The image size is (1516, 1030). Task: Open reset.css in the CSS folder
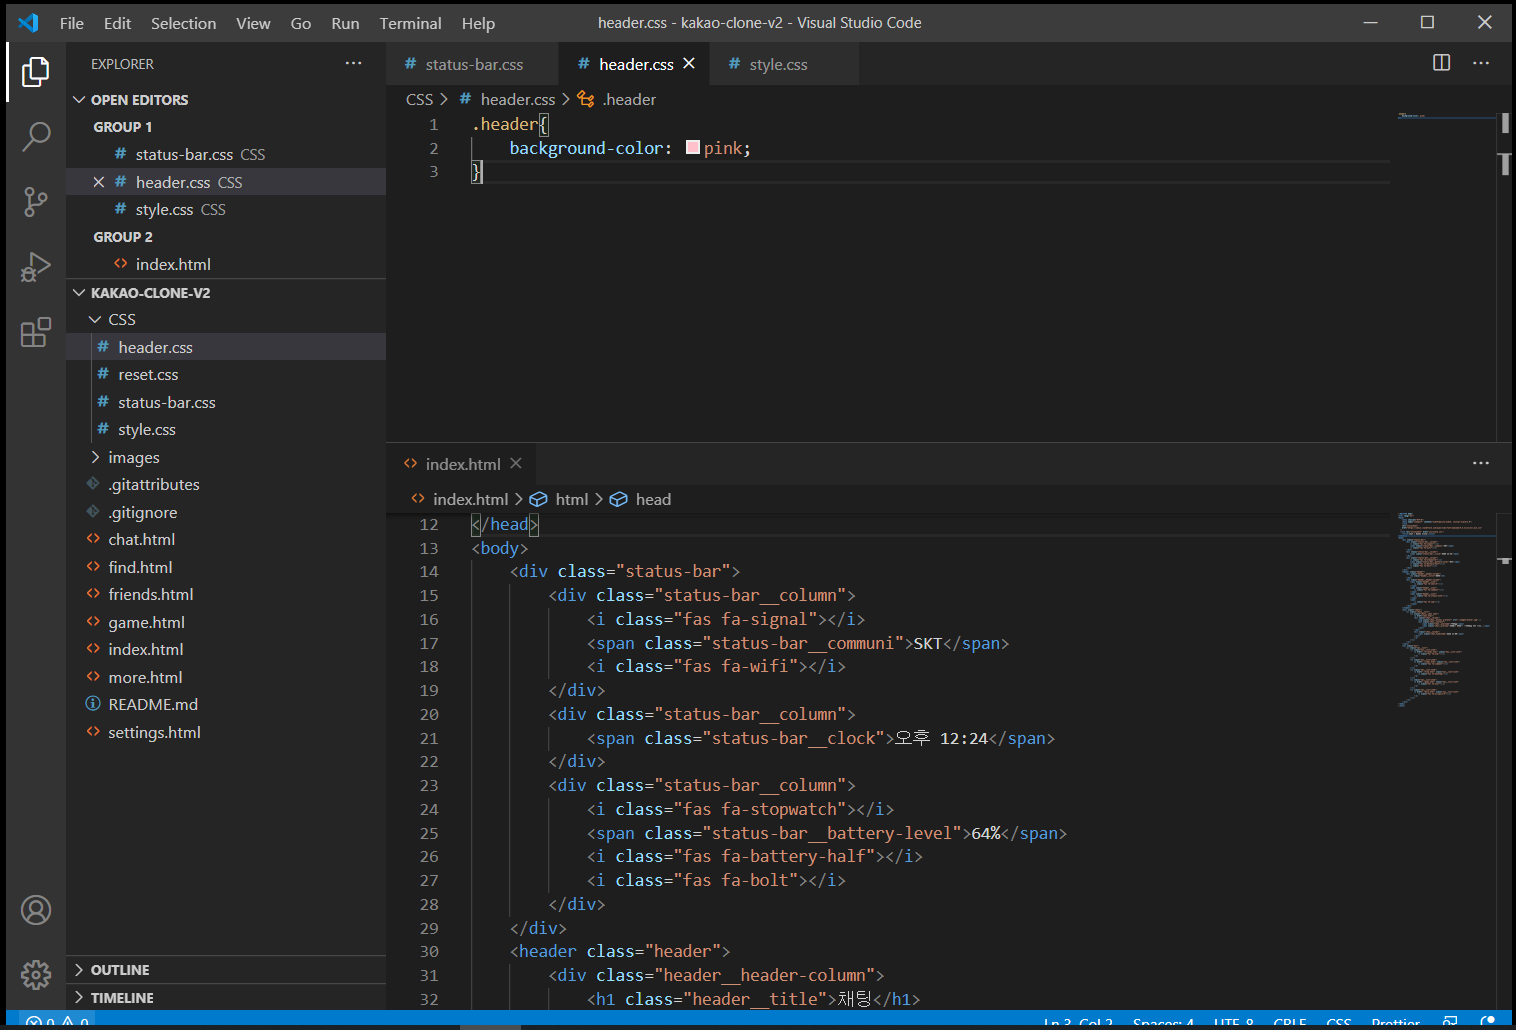click(226, 374)
